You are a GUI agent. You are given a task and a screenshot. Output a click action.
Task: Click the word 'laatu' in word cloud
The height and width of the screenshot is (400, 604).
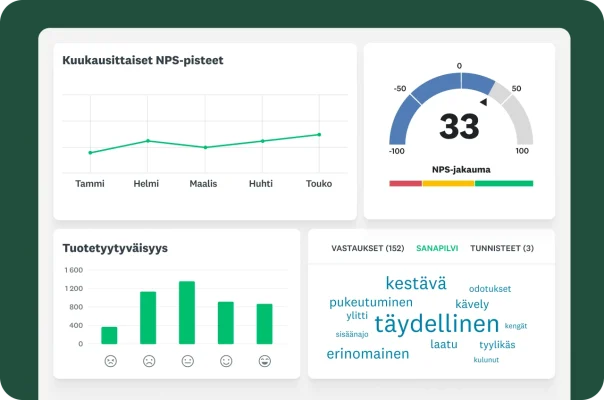click(444, 344)
